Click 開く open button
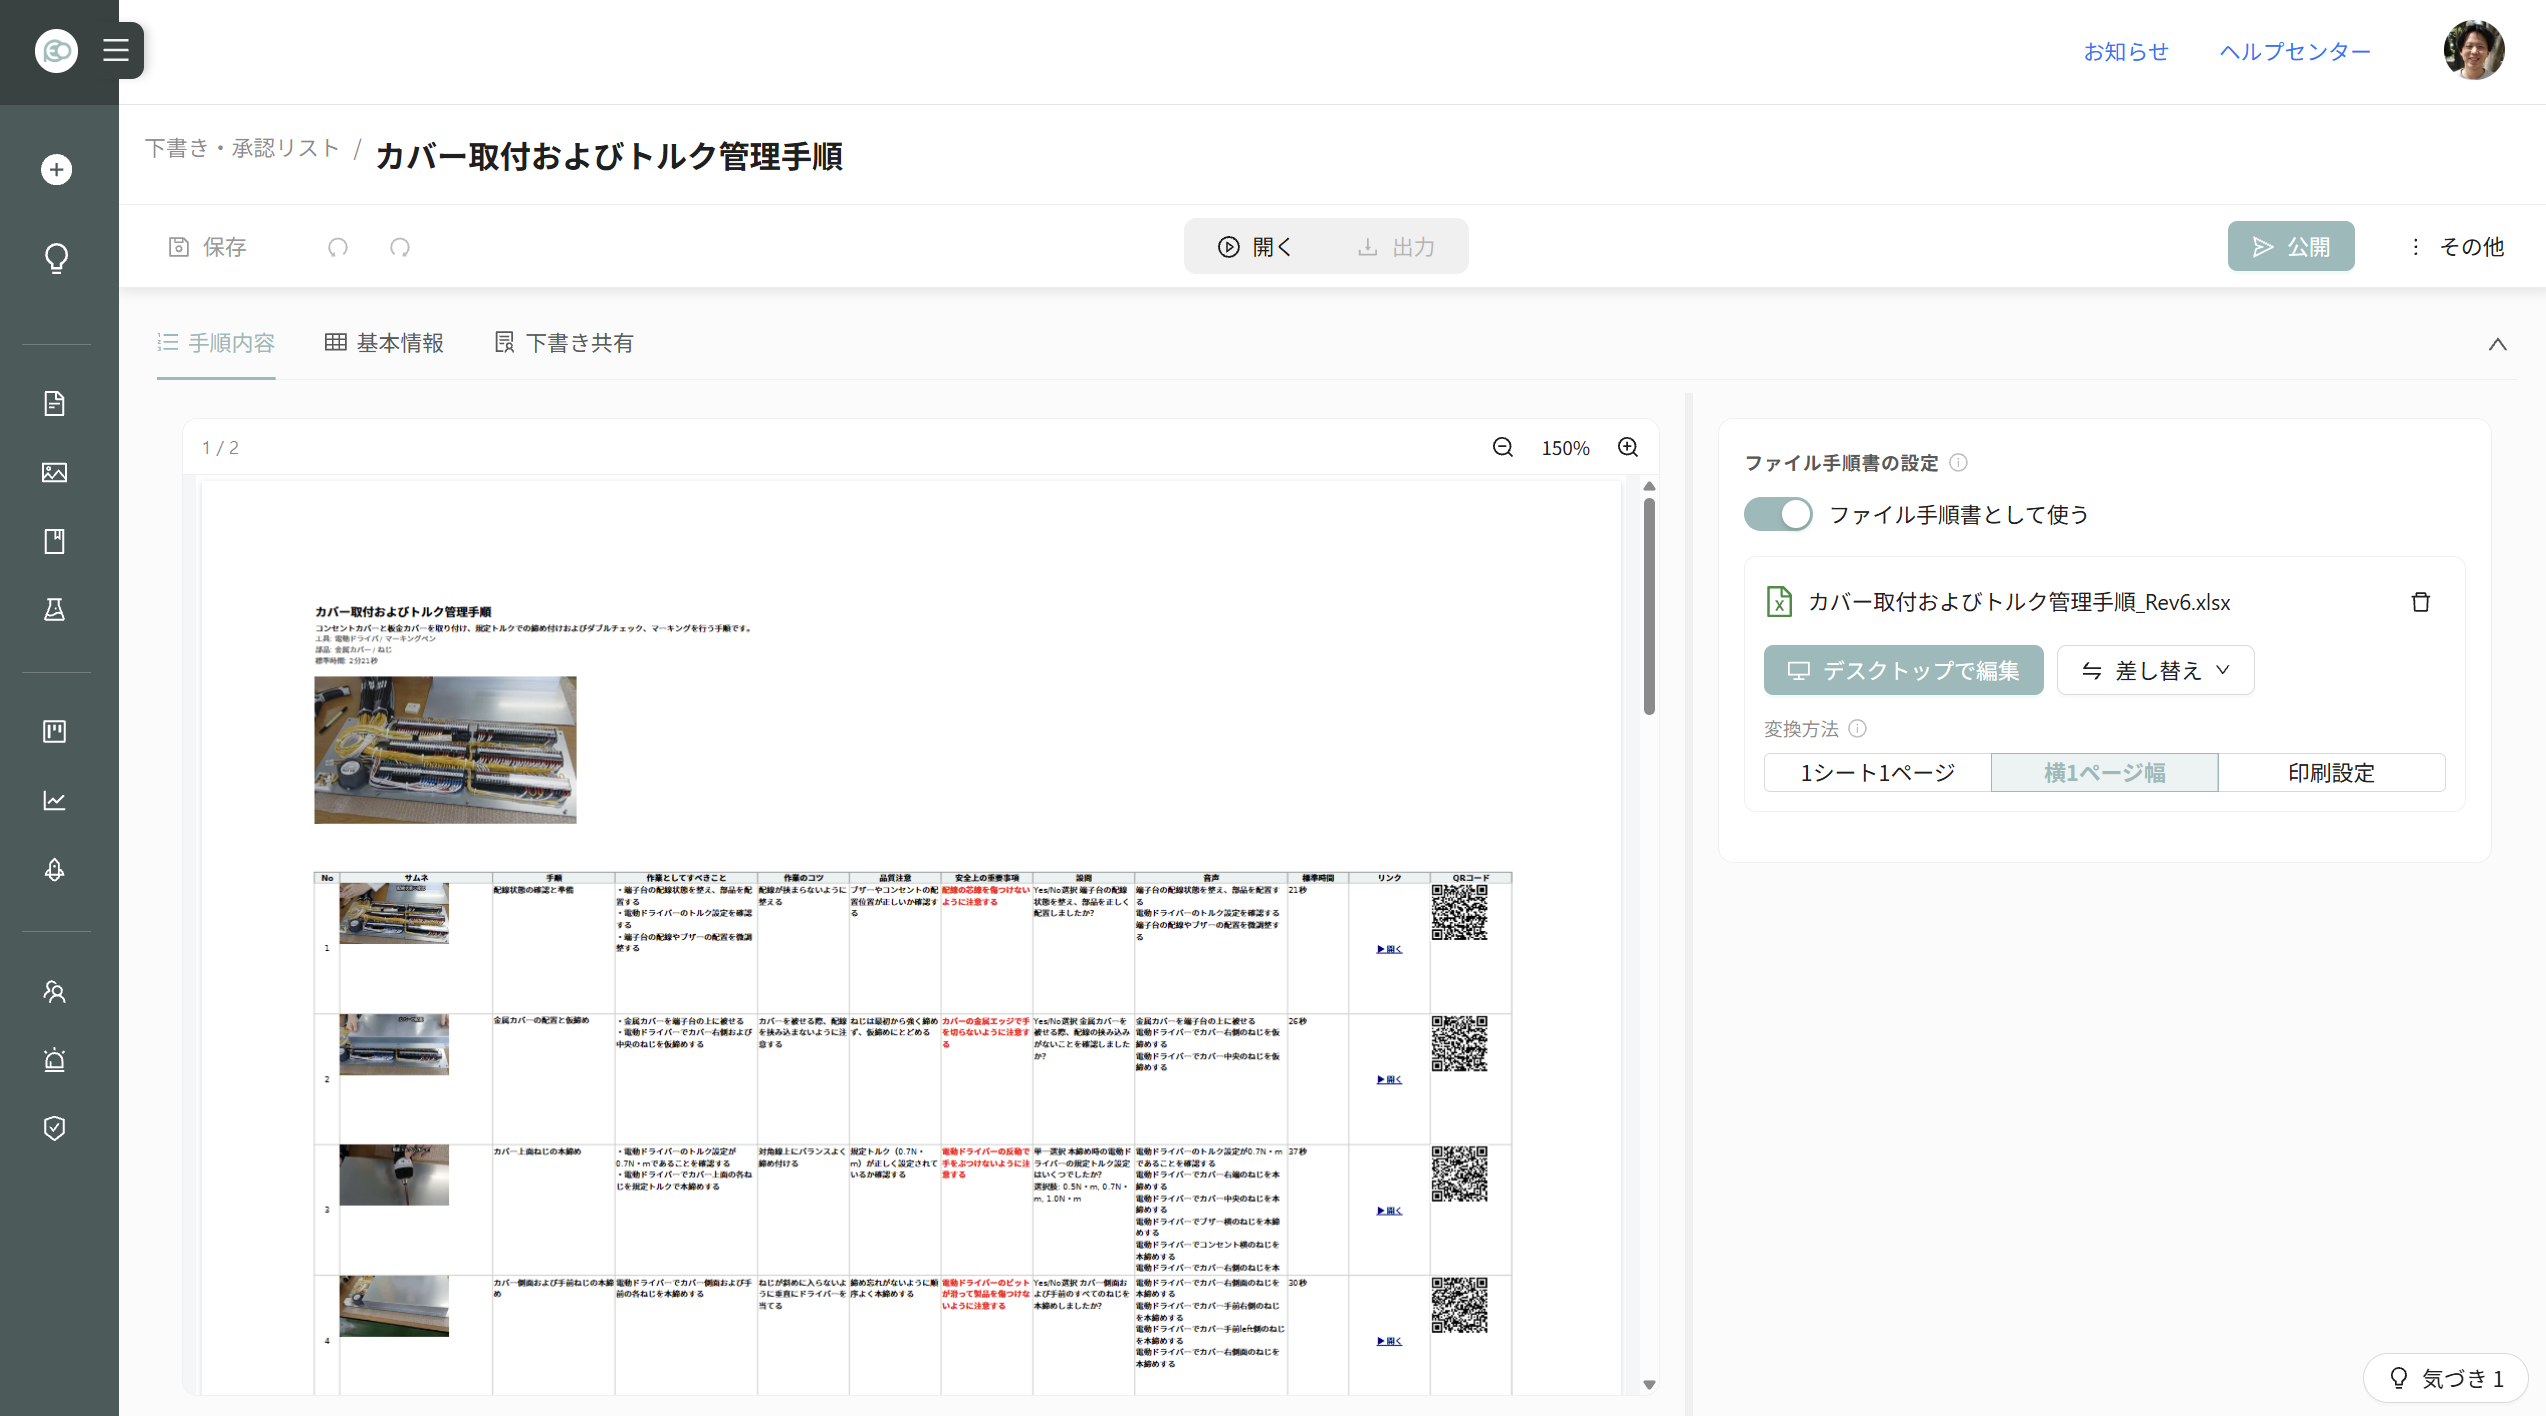This screenshot has height=1416, width=2546. point(1255,247)
